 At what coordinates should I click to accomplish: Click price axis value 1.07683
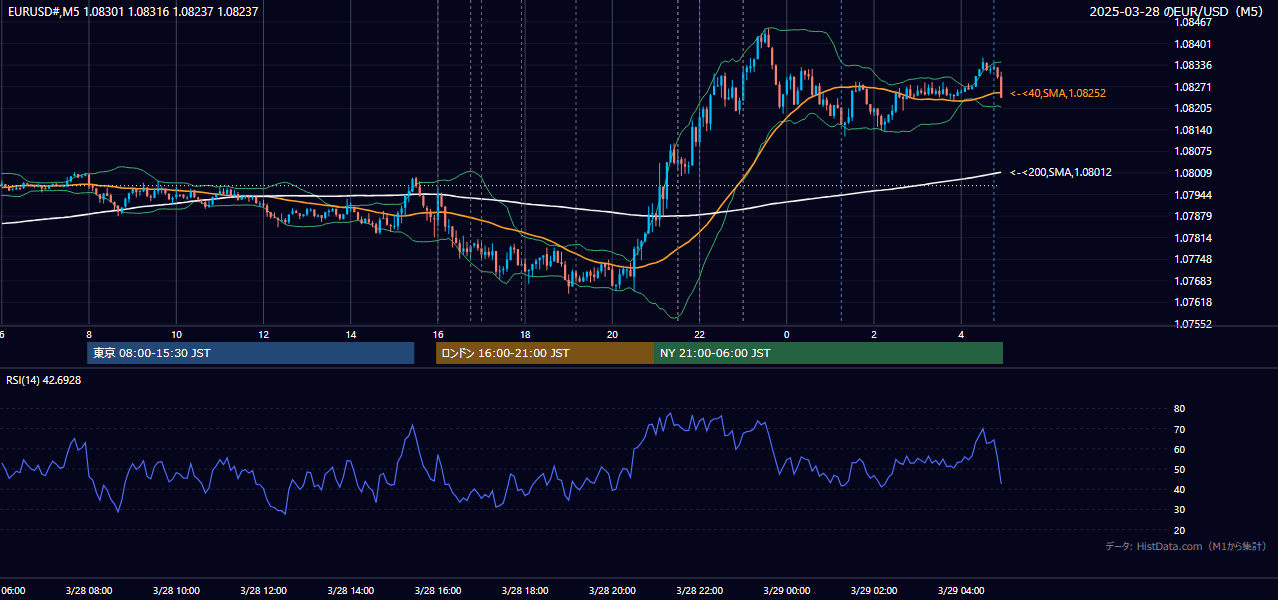tap(1194, 281)
